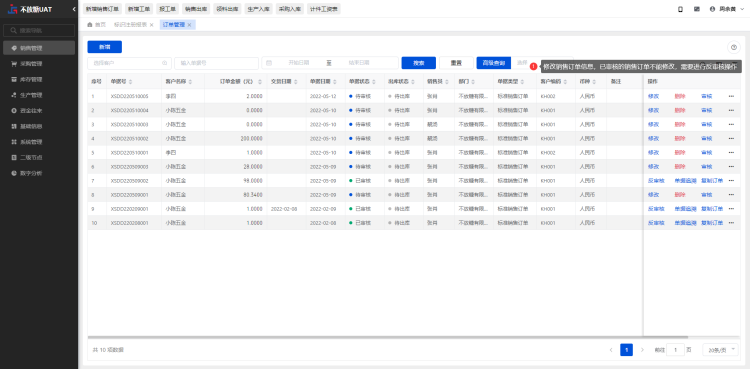Open more actions for order XSDD220510003
Viewport: 750px width, 369px height.
pyautogui.click(x=731, y=124)
